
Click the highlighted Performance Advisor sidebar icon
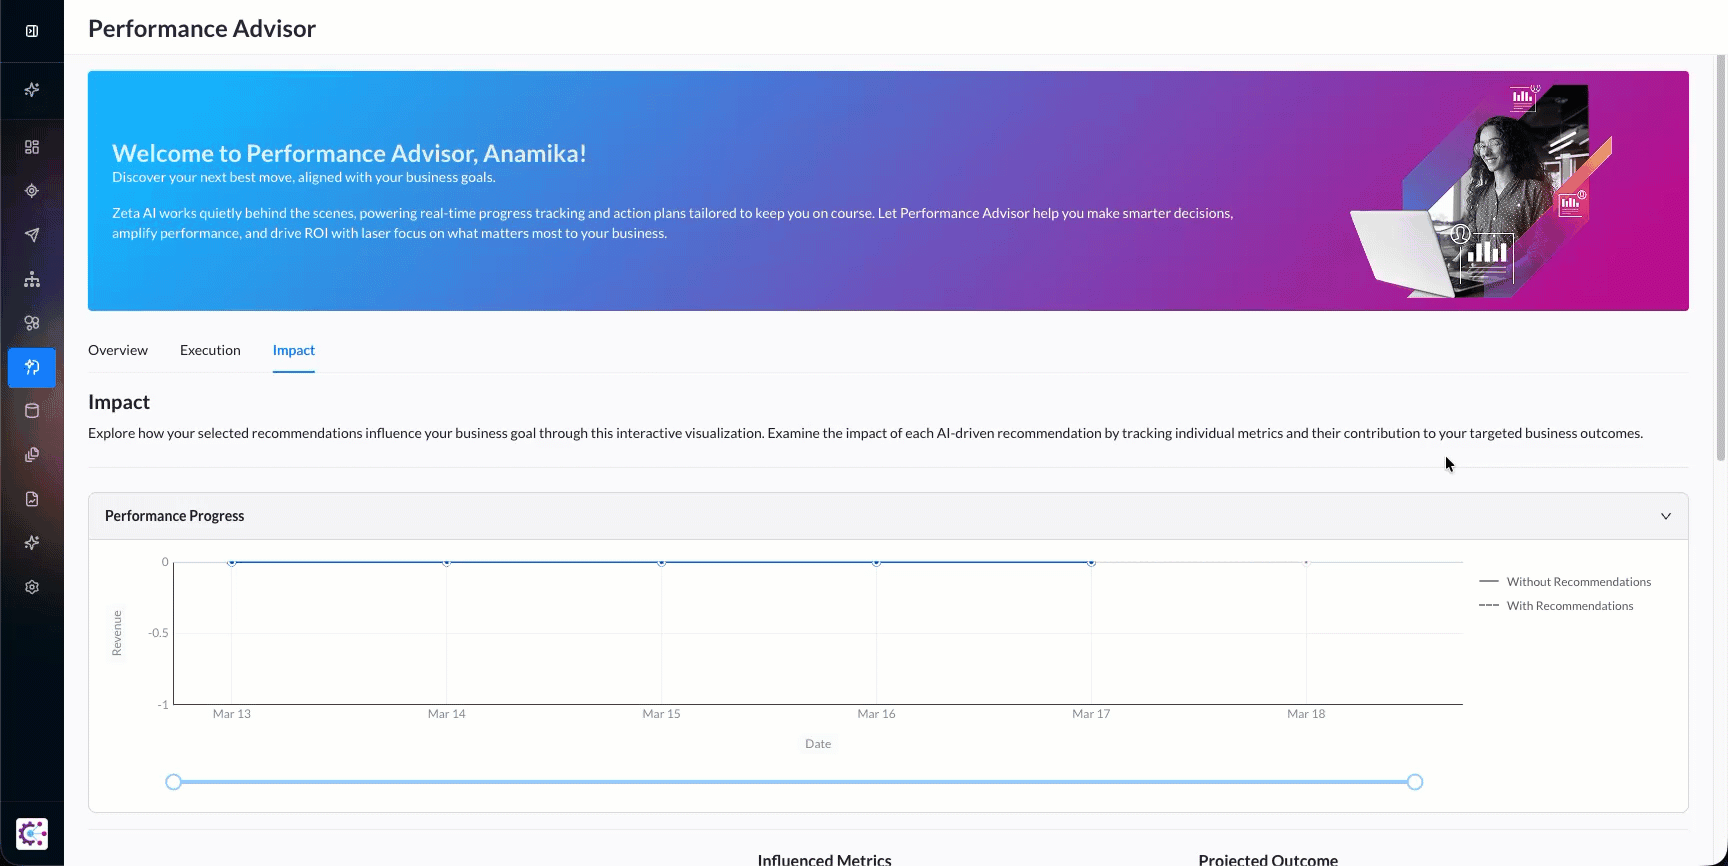coord(32,367)
